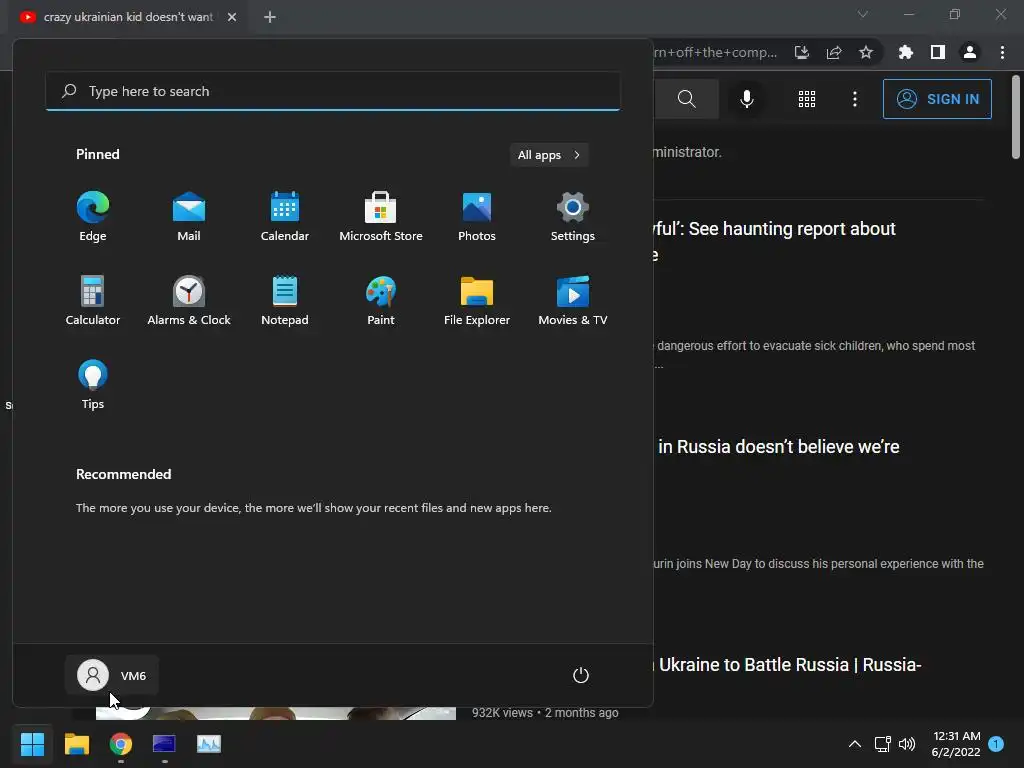
Task: Click the Chrome address bar URL text
Action: tap(716, 52)
